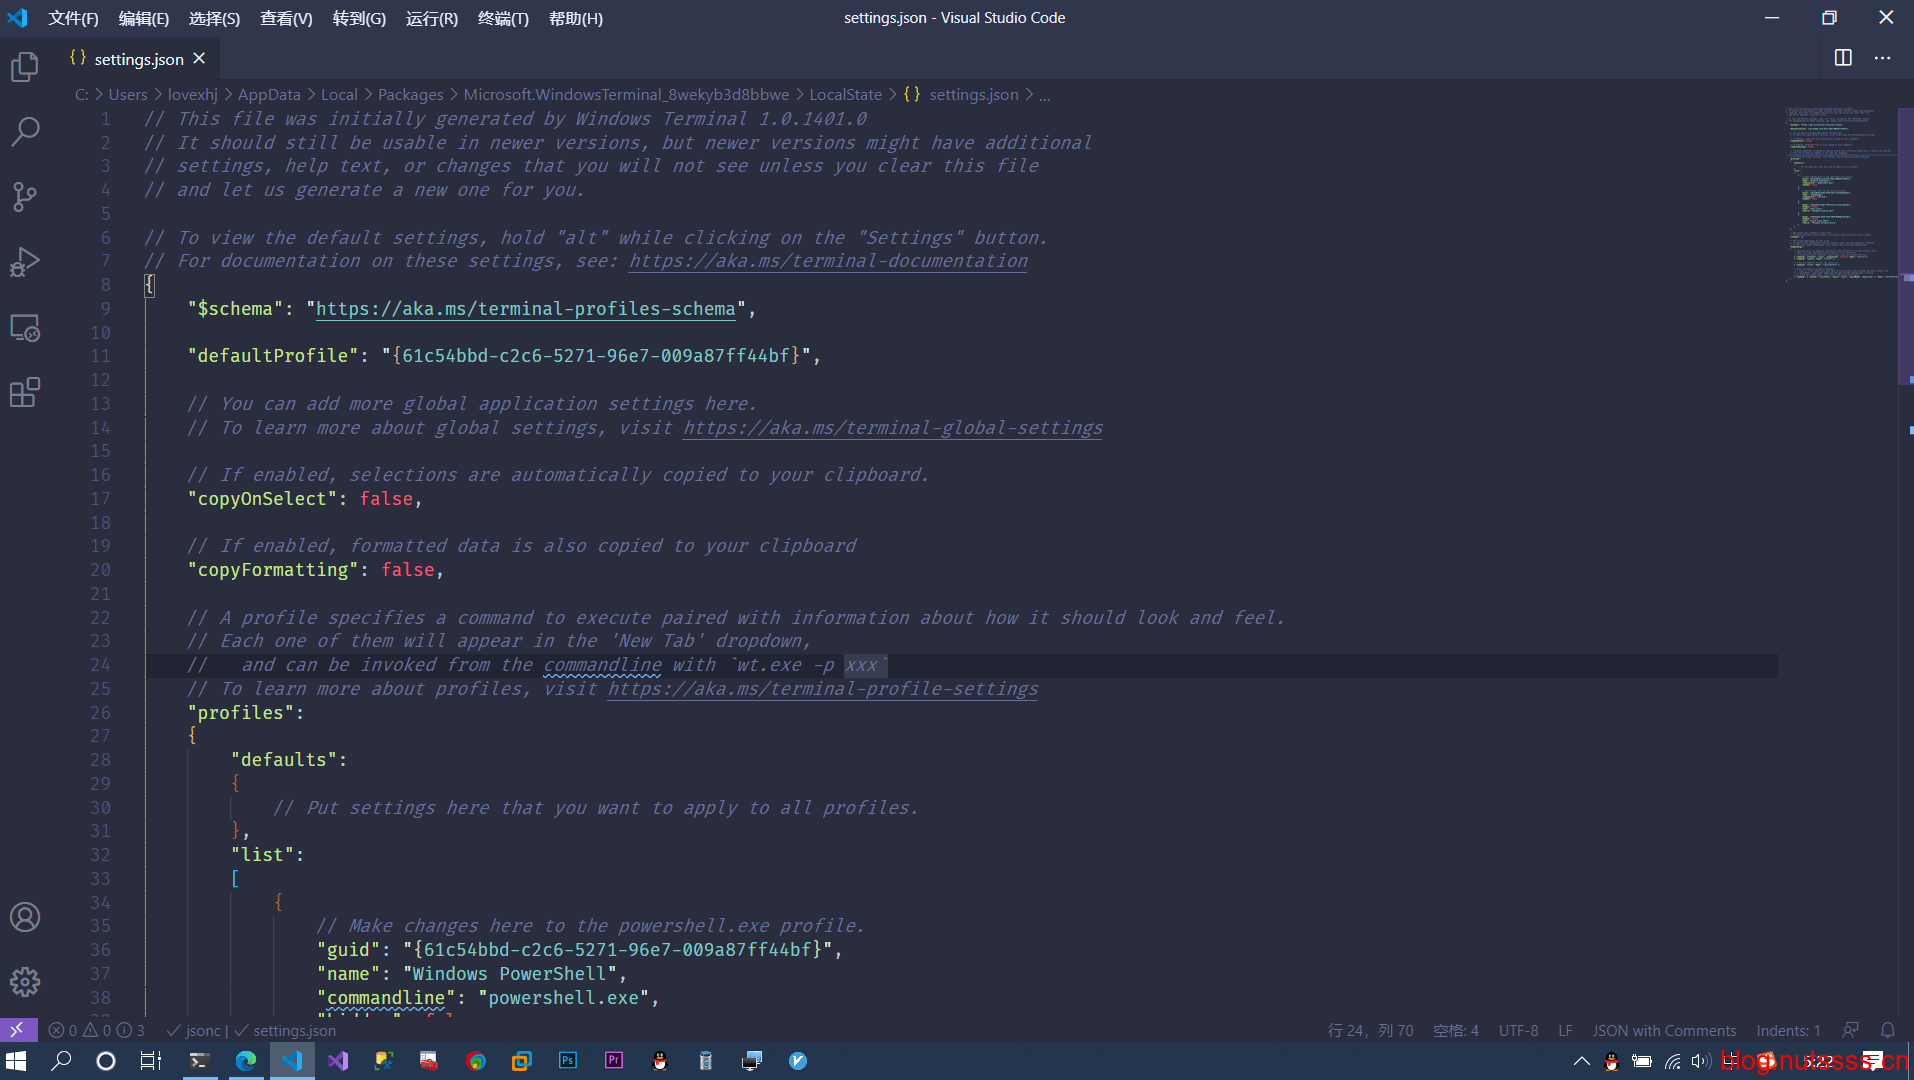Open the Windows Start menu
This screenshot has height=1080, width=1914.
point(16,1061)
